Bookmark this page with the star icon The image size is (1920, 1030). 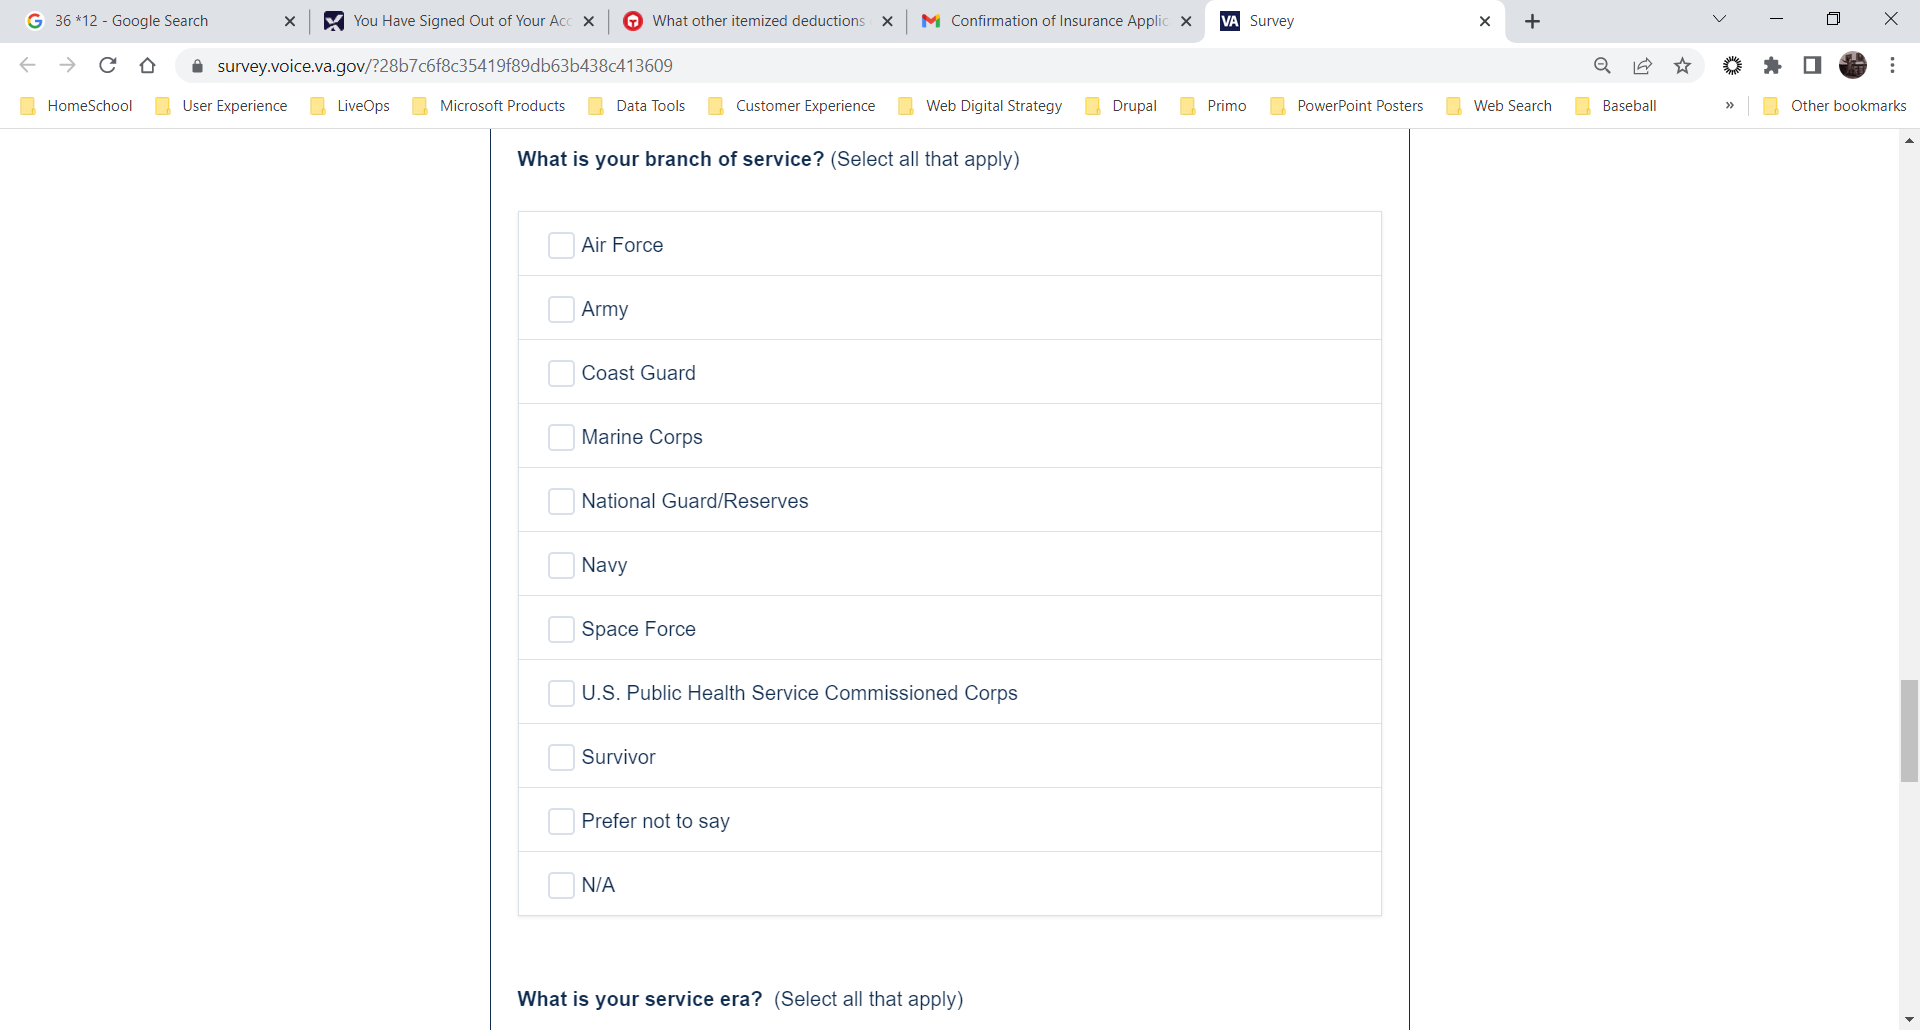(x=1683, y=66)
